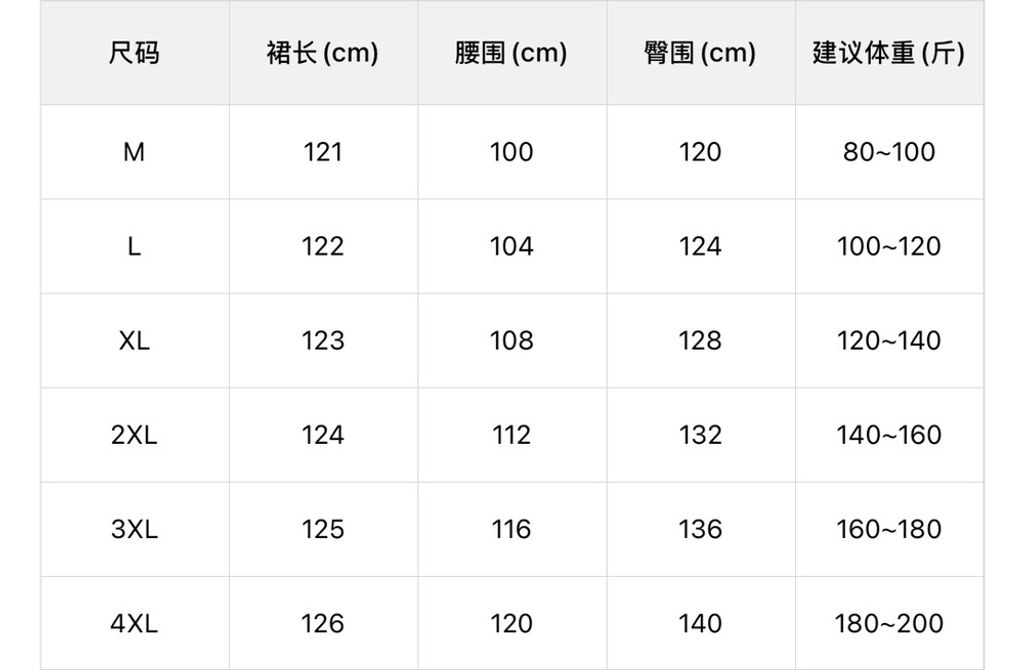1024x670 pixels.
Task: Click the waist value 116 for 3XL
Action: click(x=511, y=529)
